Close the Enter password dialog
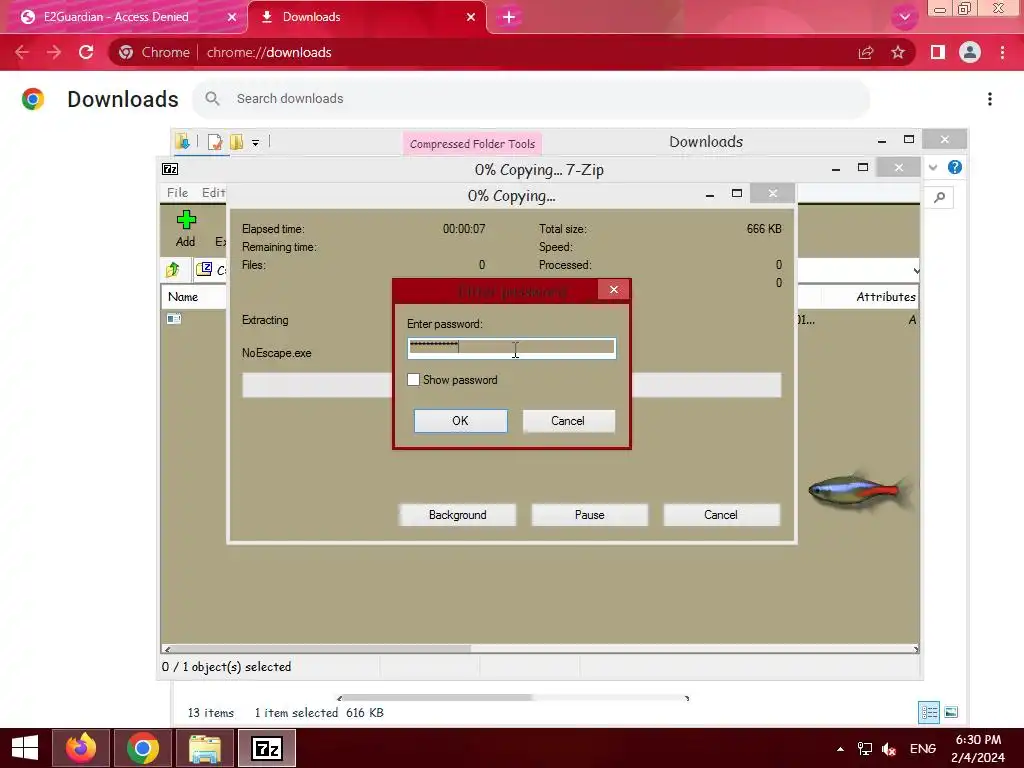The width and height of the screenshot is (1024, 768). (613, 289)
